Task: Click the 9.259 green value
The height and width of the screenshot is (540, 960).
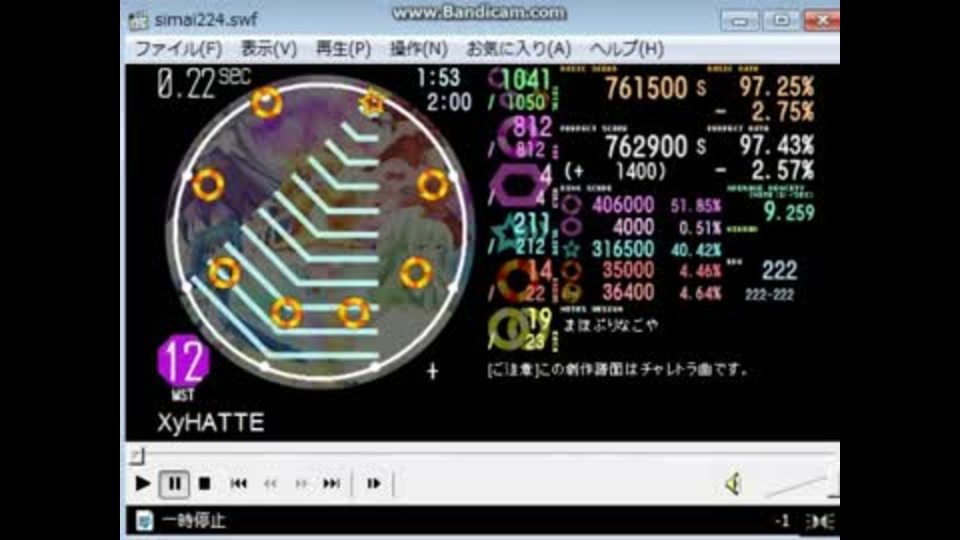Action: (x=789, y=212)
